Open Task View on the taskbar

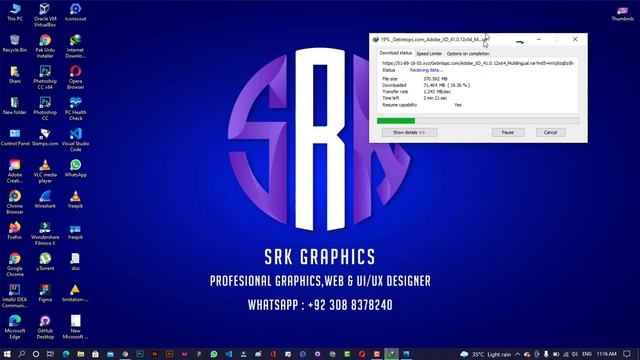(x=50, y=354)
